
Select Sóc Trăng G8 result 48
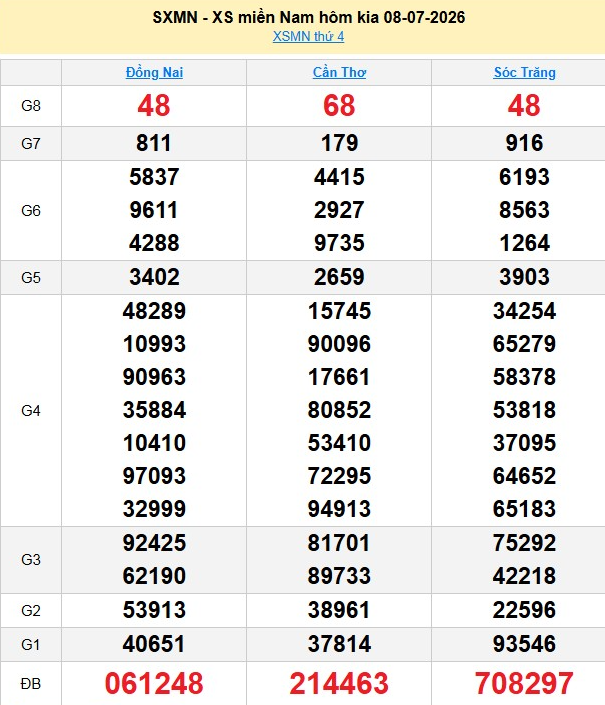click(x=524, y=106)
